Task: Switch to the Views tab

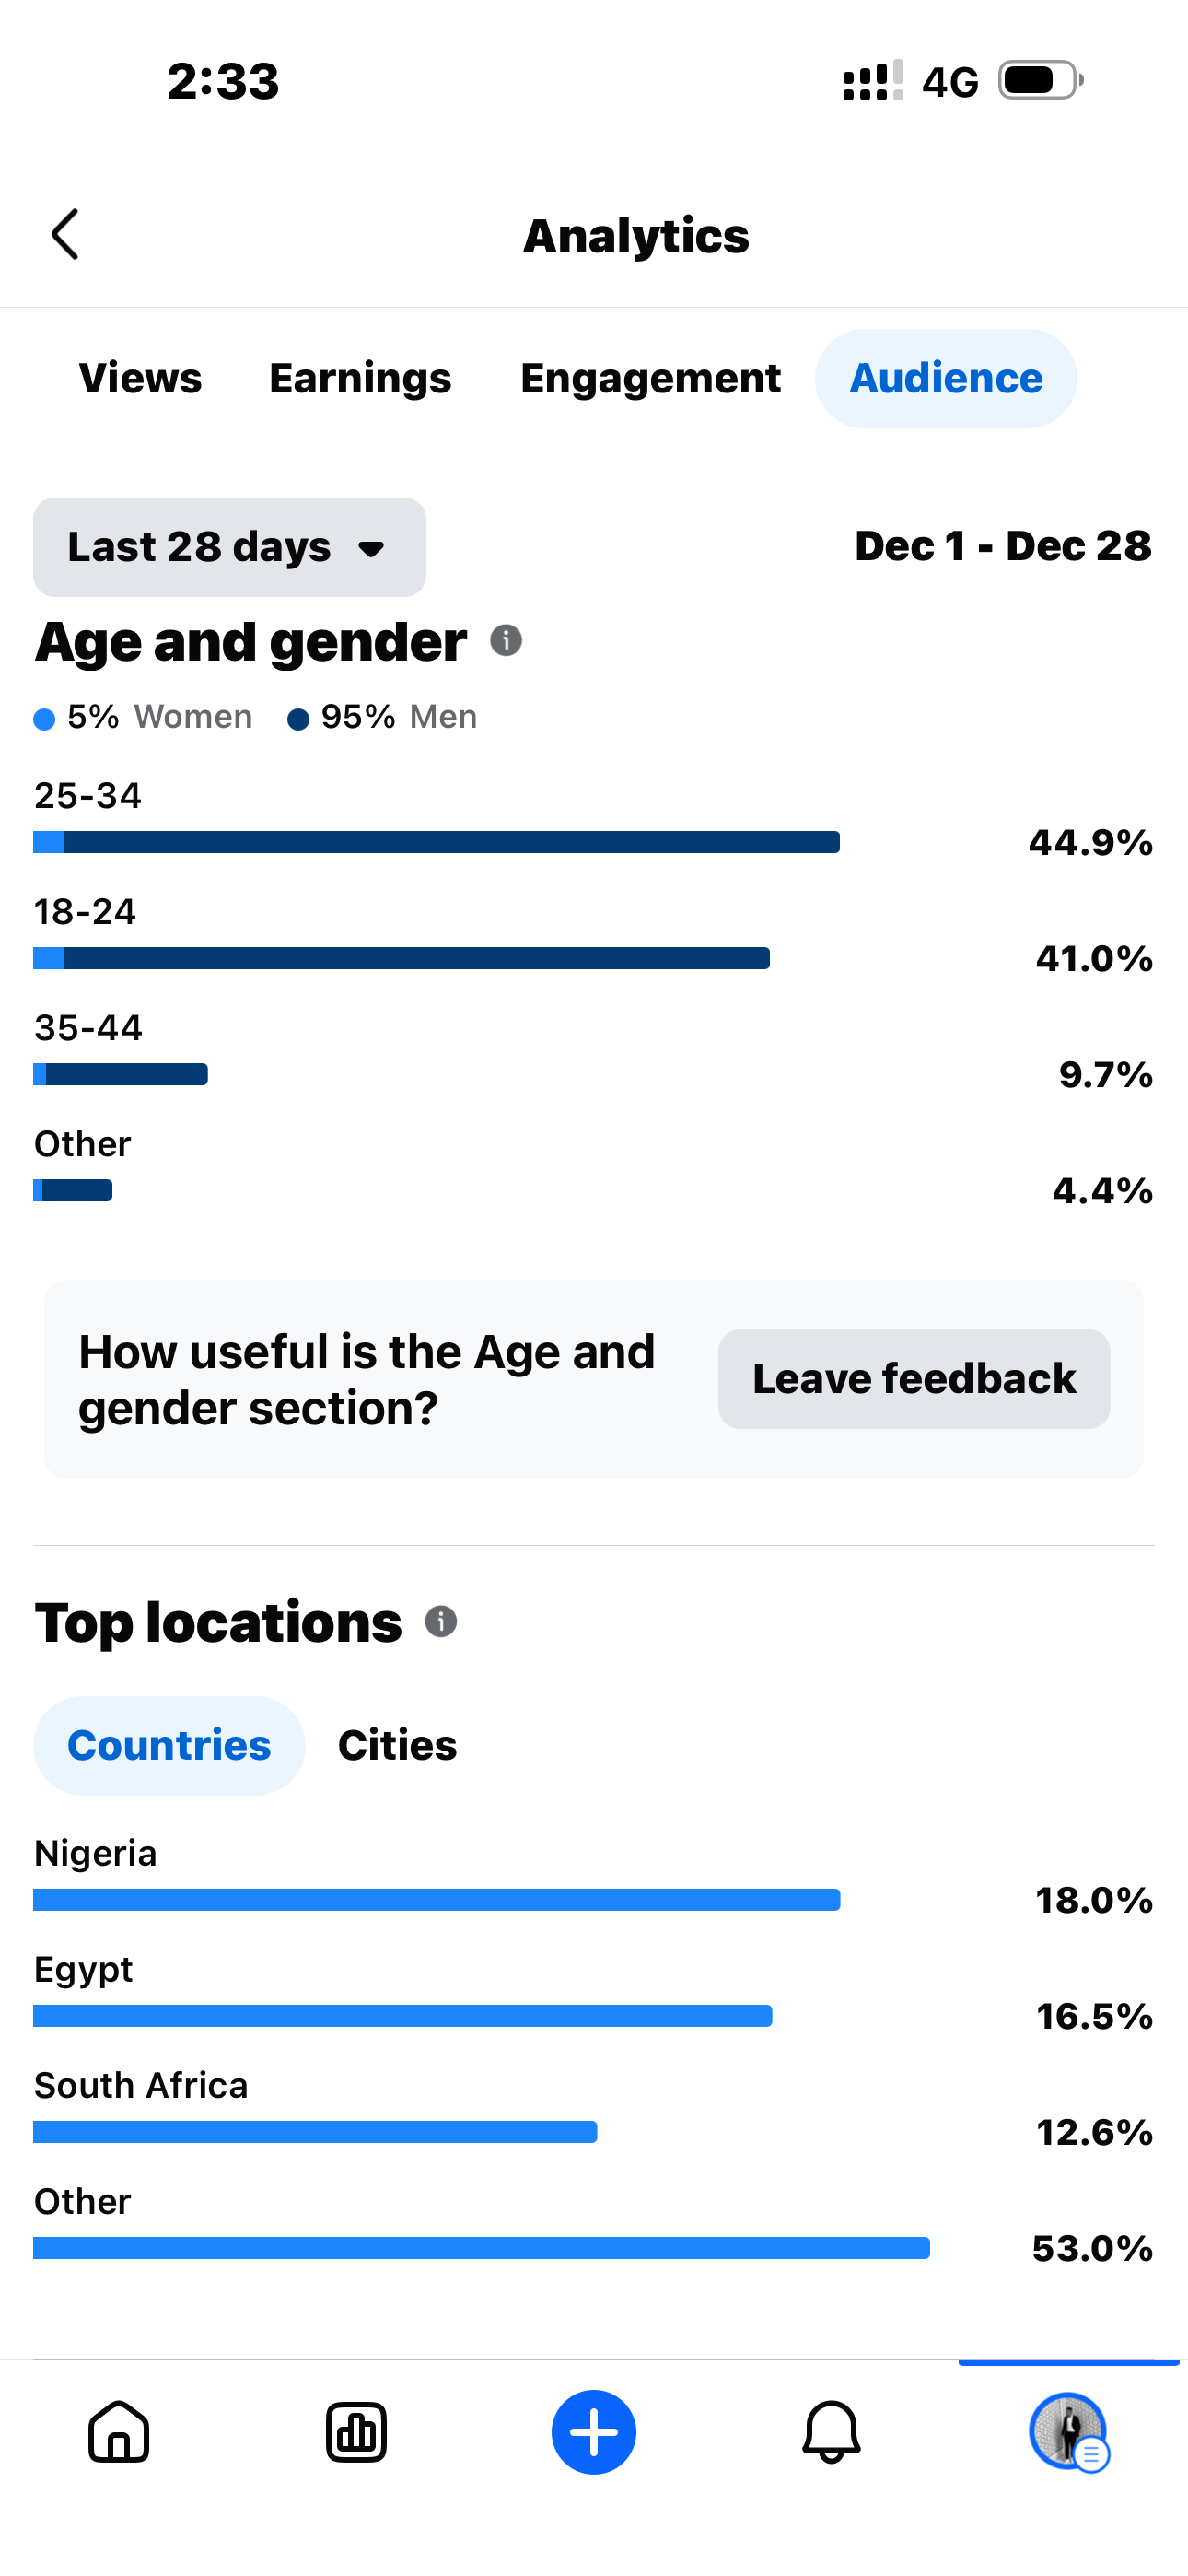Action: coord(140,378)
